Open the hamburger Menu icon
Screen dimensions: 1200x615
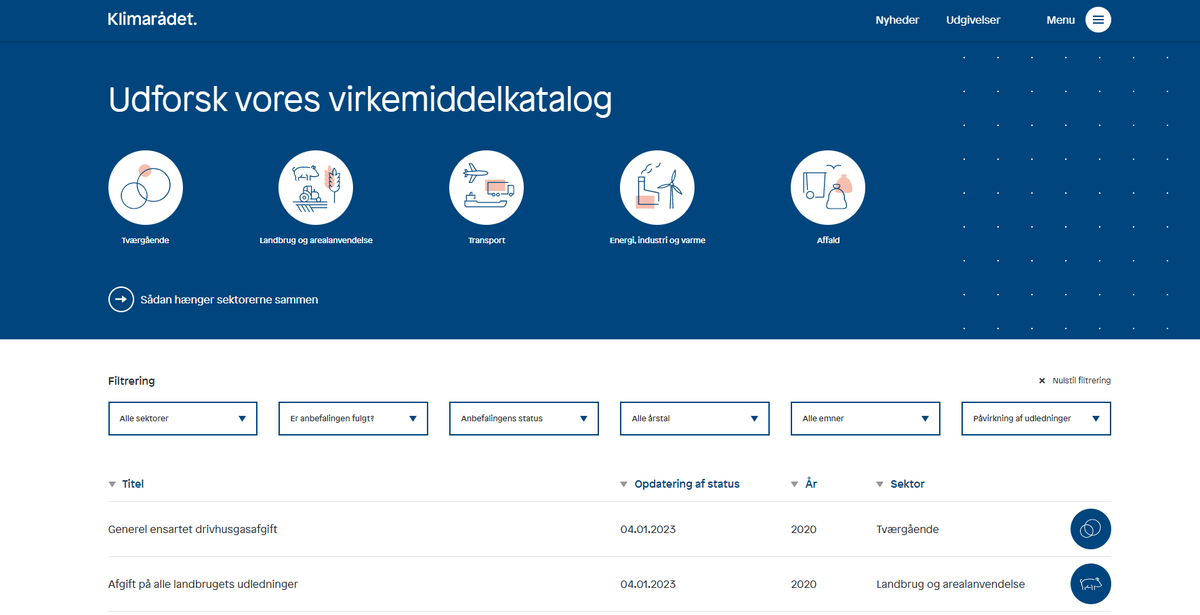click(1097, 19)
